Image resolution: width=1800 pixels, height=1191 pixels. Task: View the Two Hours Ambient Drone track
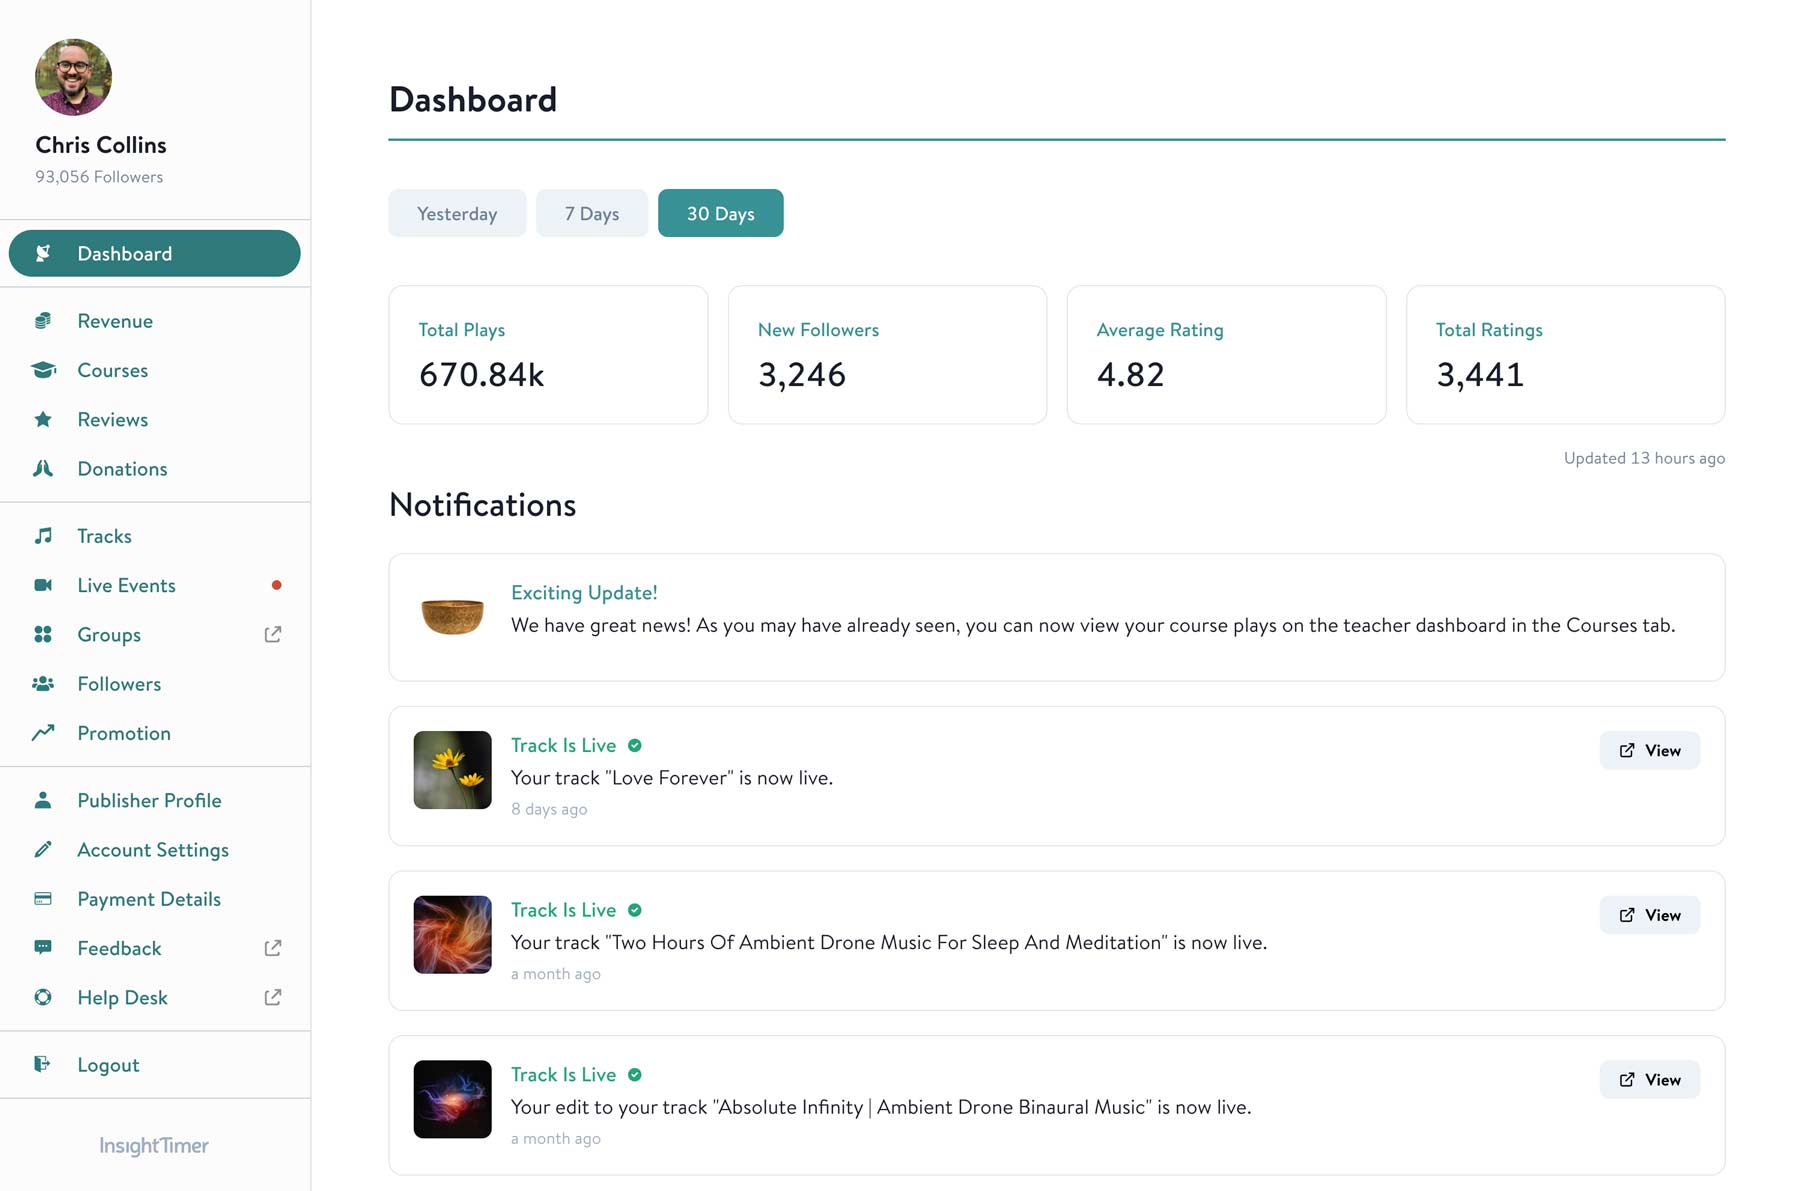pyautogui.click(x=1649, y=915)
